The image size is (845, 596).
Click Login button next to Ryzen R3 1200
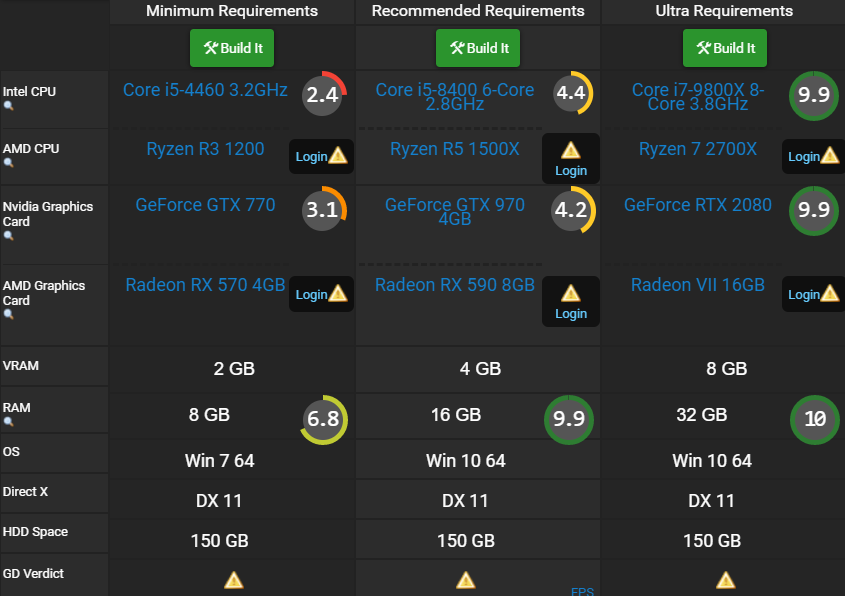[320, 156]
